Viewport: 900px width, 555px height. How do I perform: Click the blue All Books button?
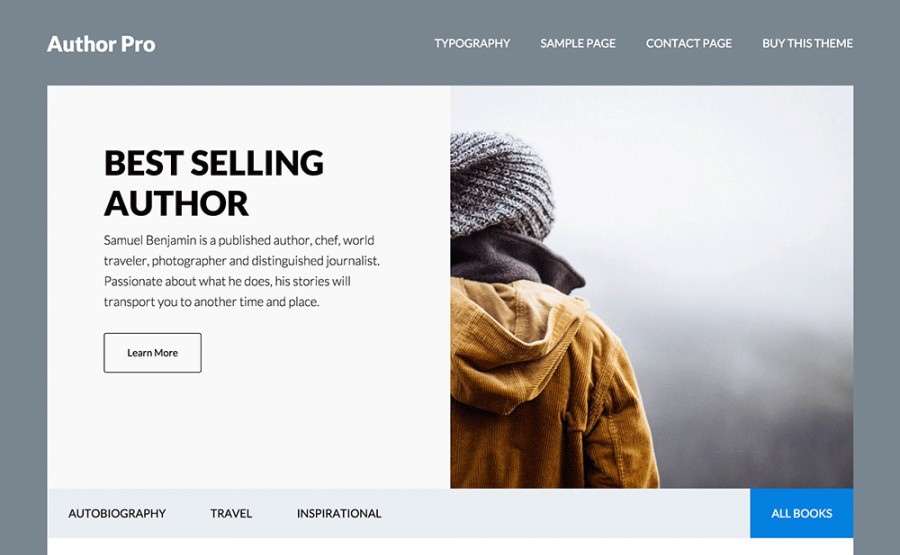click(801, 513)
